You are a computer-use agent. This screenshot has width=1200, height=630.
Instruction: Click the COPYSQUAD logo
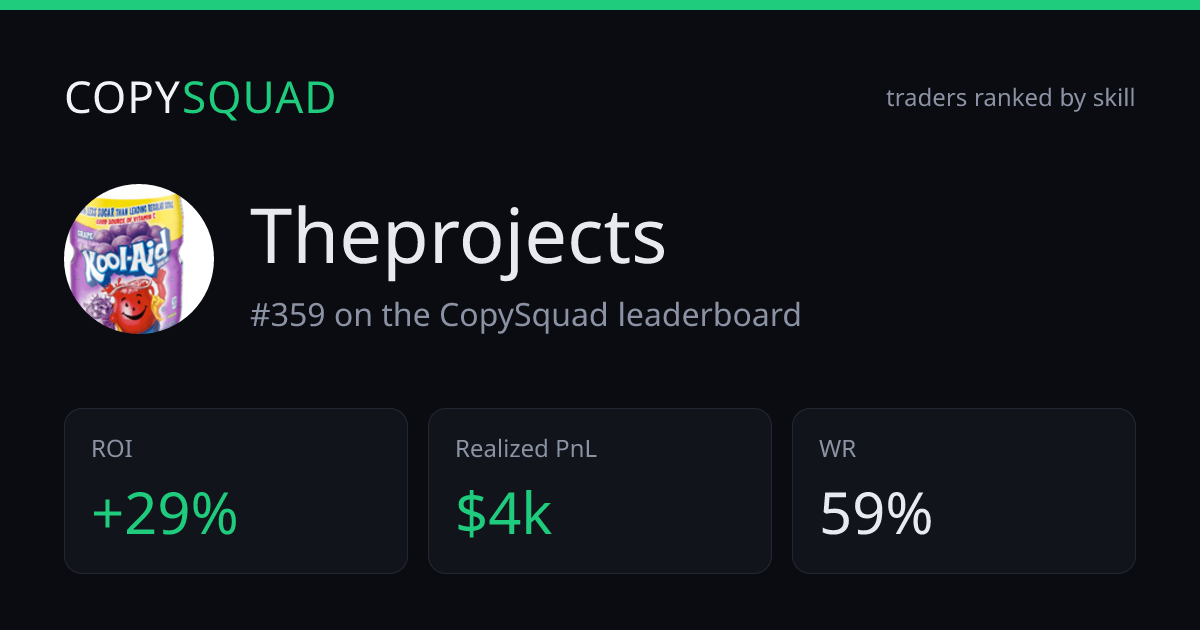coord(200,98)
